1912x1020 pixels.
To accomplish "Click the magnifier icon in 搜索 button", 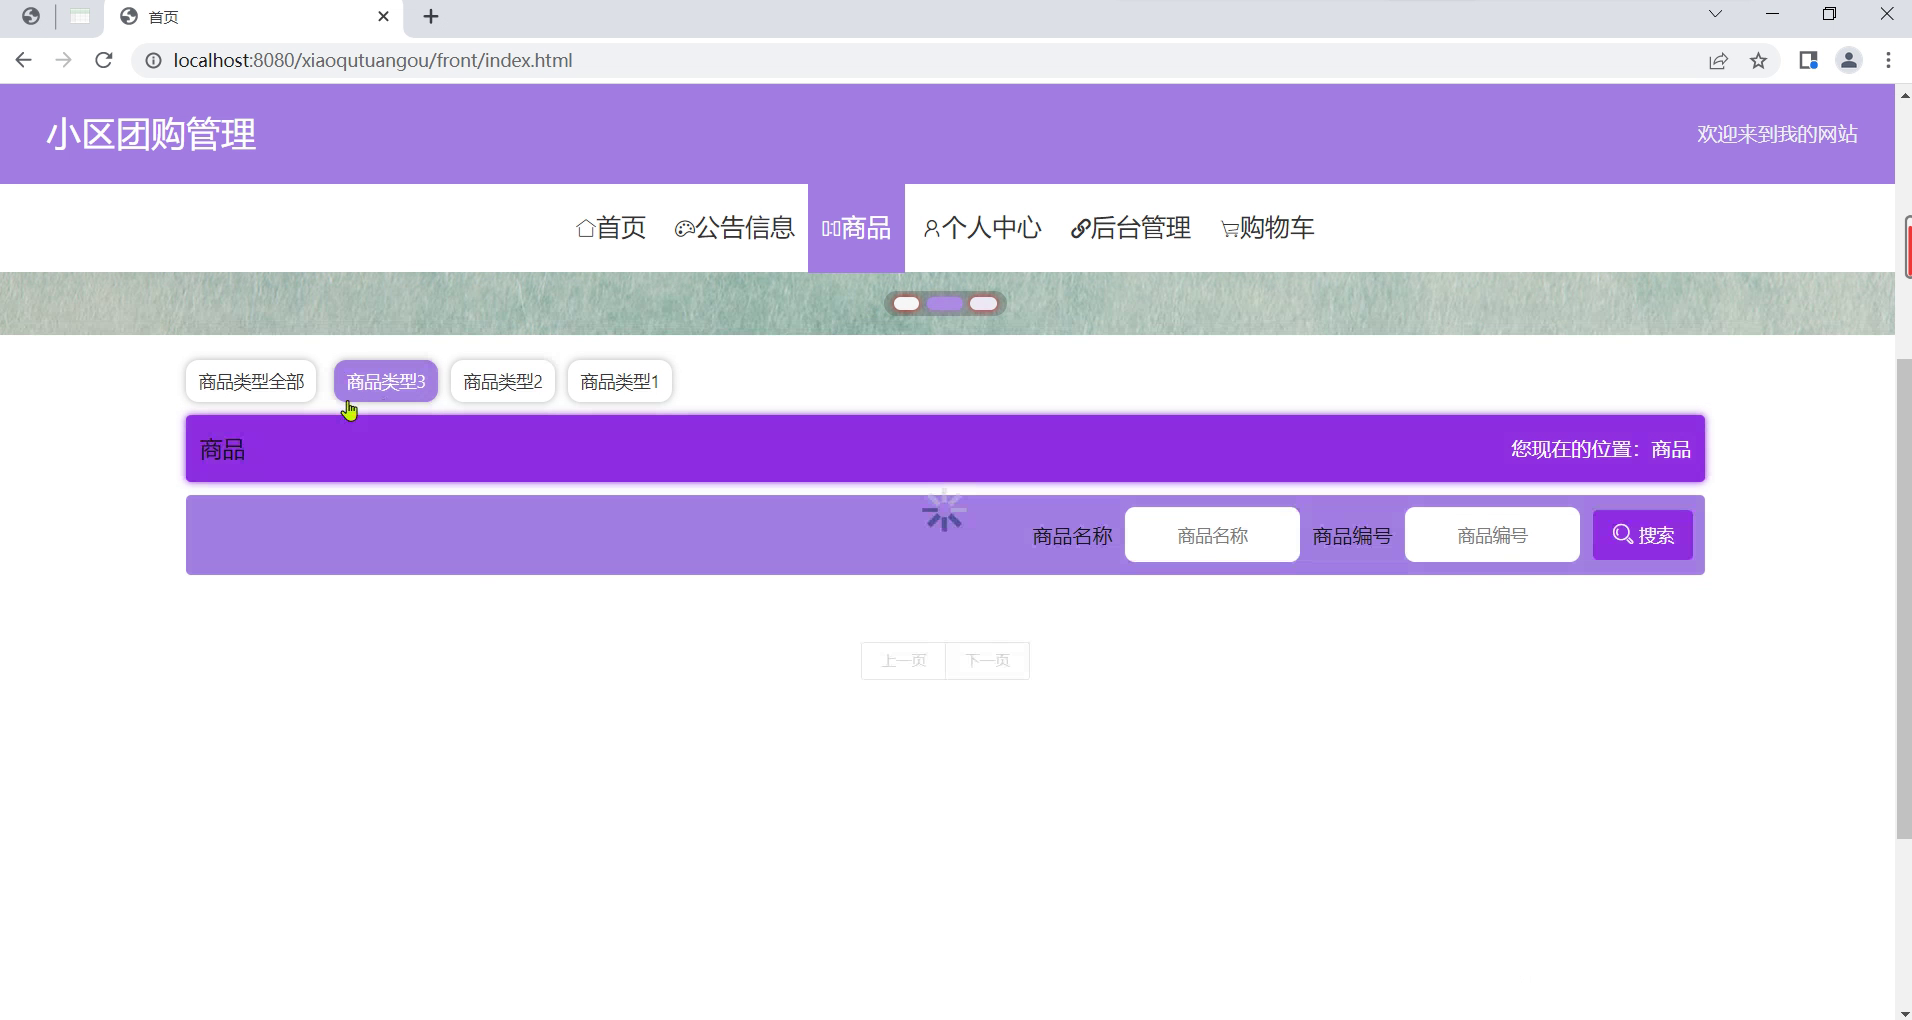I will [x=1623, y=534].
